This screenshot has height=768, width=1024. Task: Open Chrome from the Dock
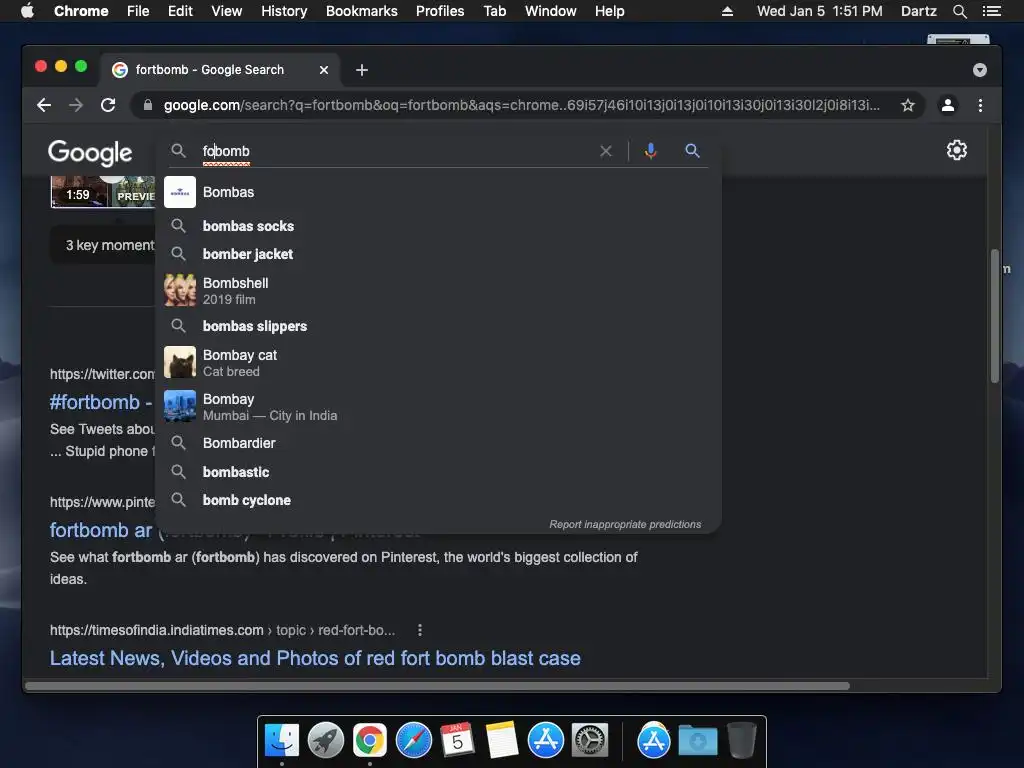pyautogui.click(x=370, y=741)
